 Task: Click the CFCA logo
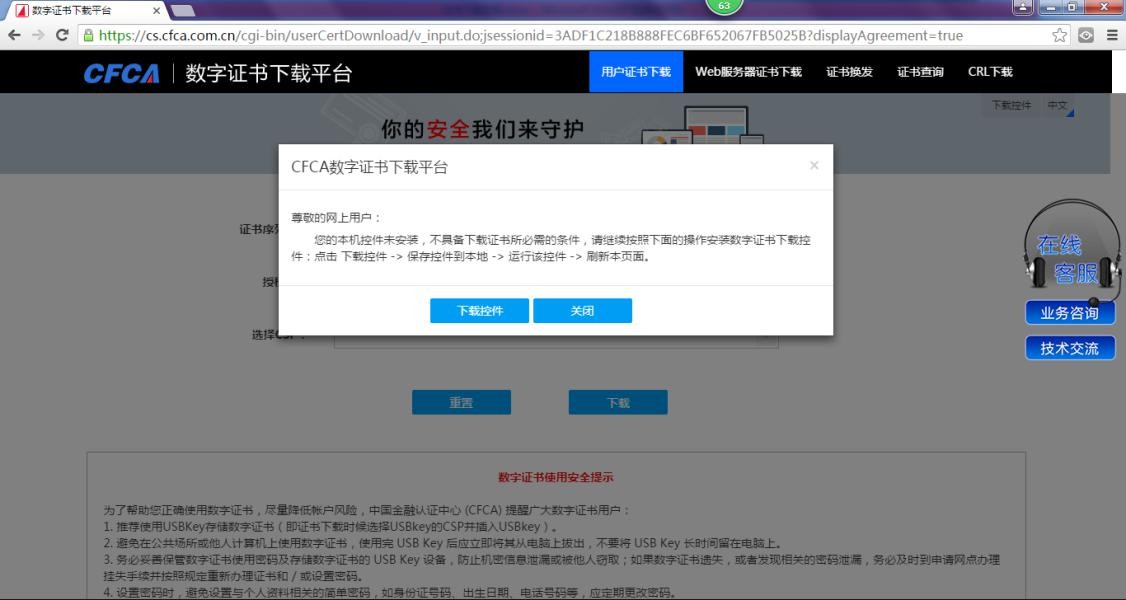click(121, 73)
